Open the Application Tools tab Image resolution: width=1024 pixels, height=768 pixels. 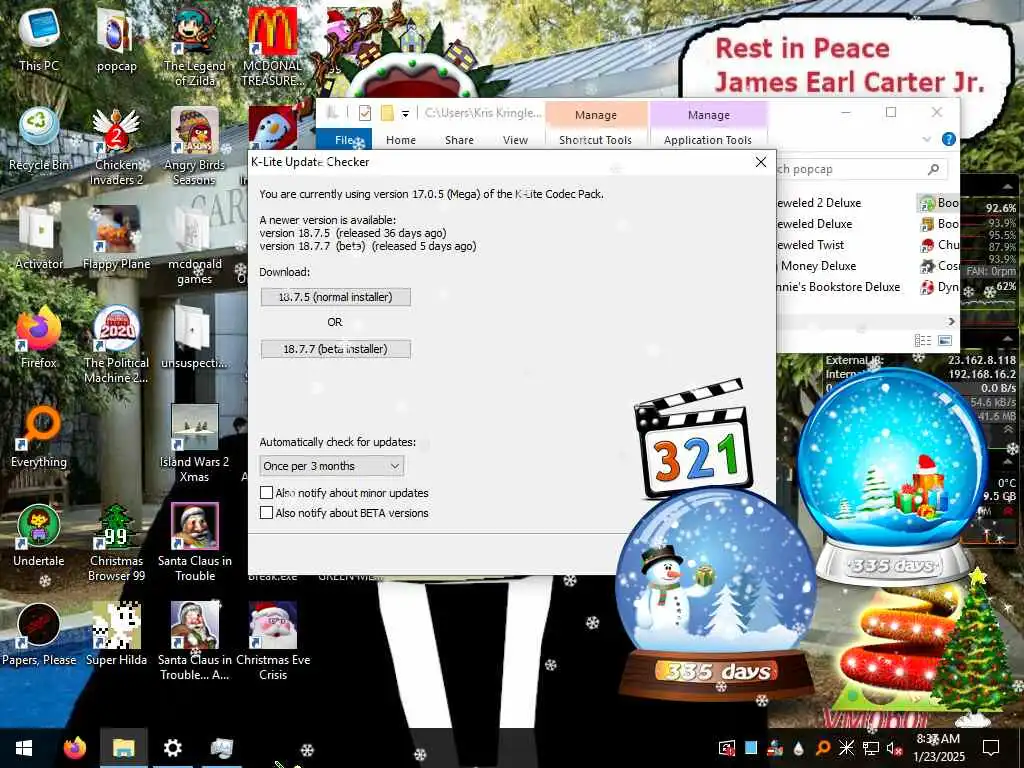(x=708, y=140)
